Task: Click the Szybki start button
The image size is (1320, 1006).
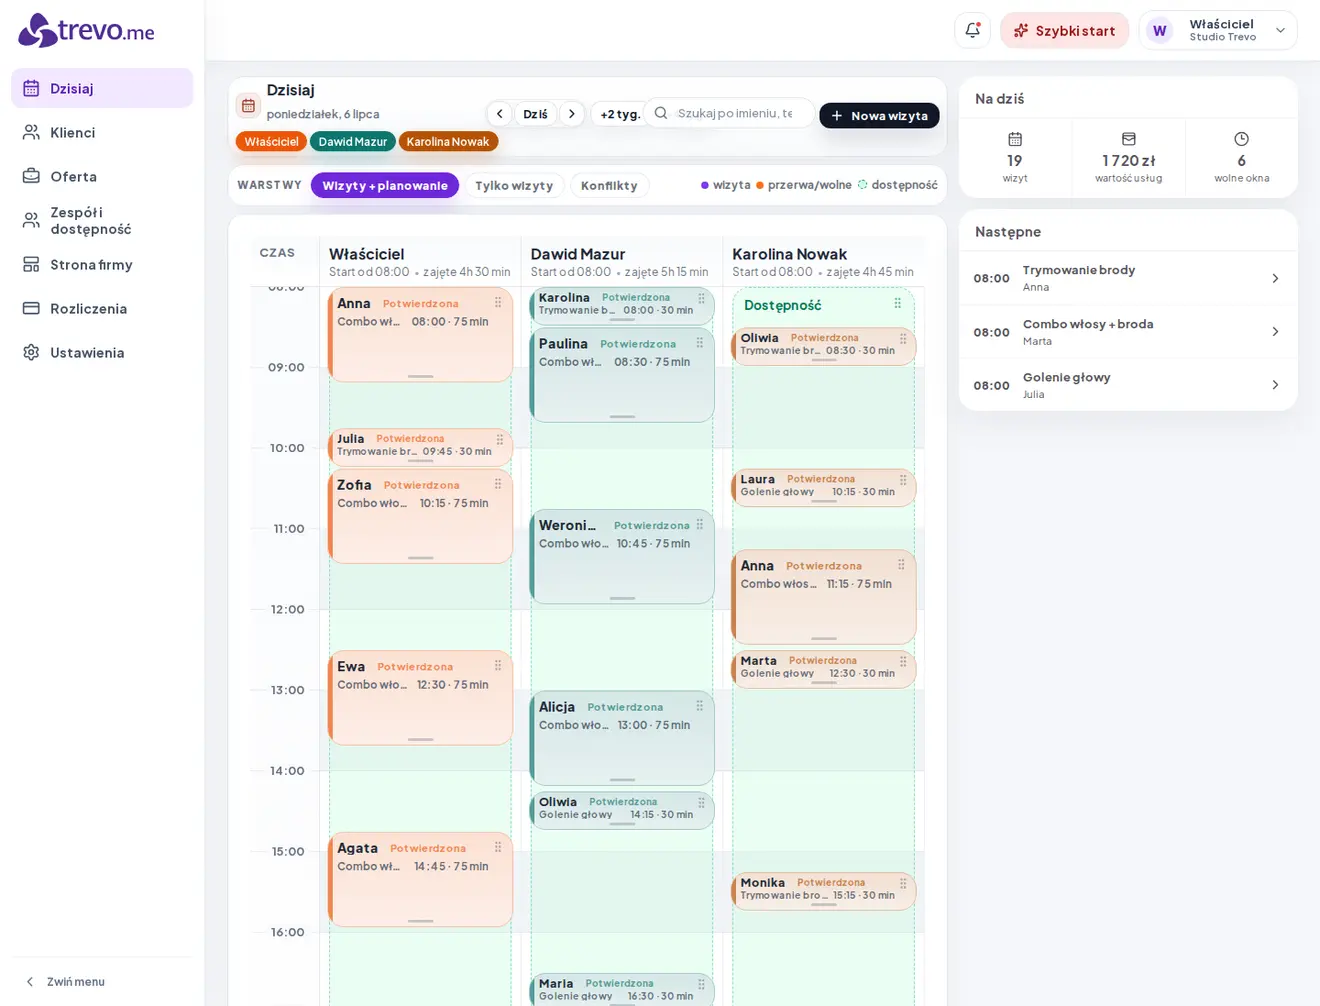Action: pyautogui.click(x=1064, y=30)
